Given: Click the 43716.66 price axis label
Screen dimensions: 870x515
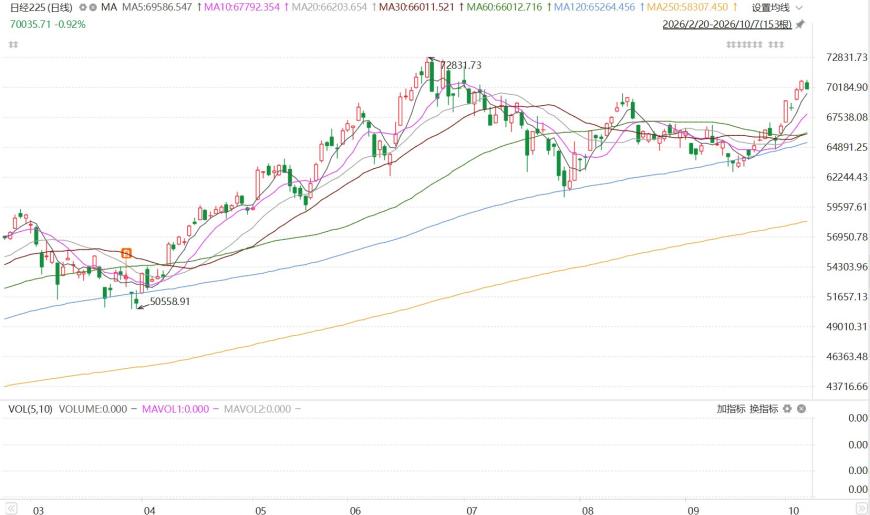Looking at the screenshot, I should (847, 386).
